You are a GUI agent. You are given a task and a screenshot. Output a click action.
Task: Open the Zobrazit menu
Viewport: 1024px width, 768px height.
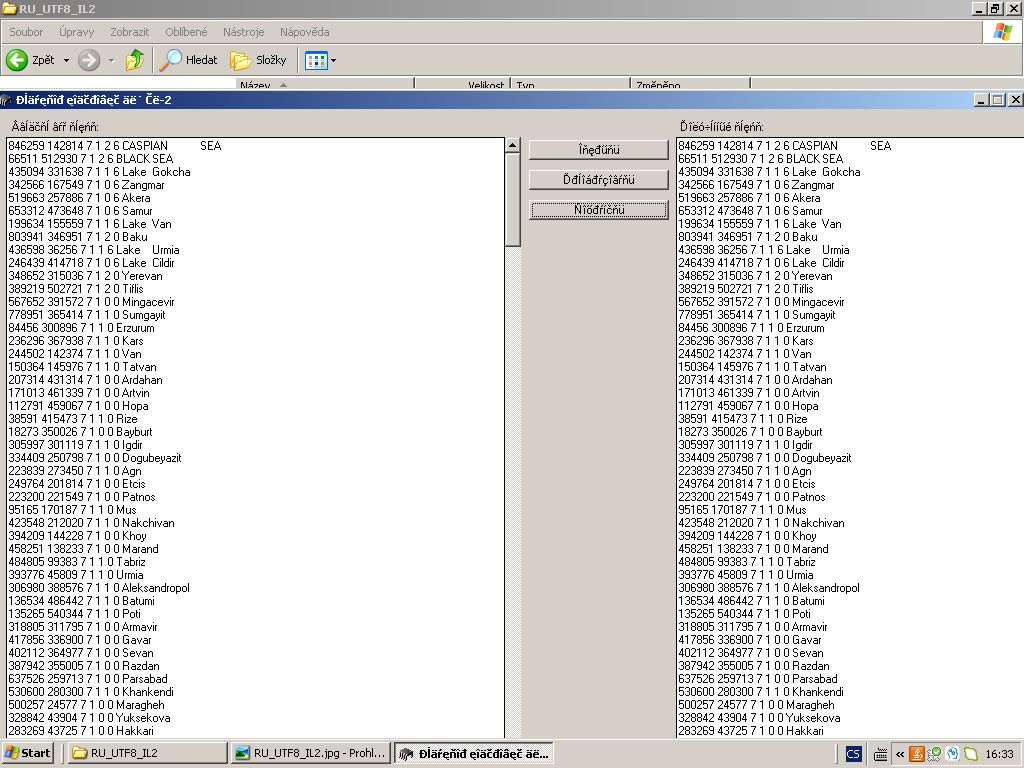(129, 32)
